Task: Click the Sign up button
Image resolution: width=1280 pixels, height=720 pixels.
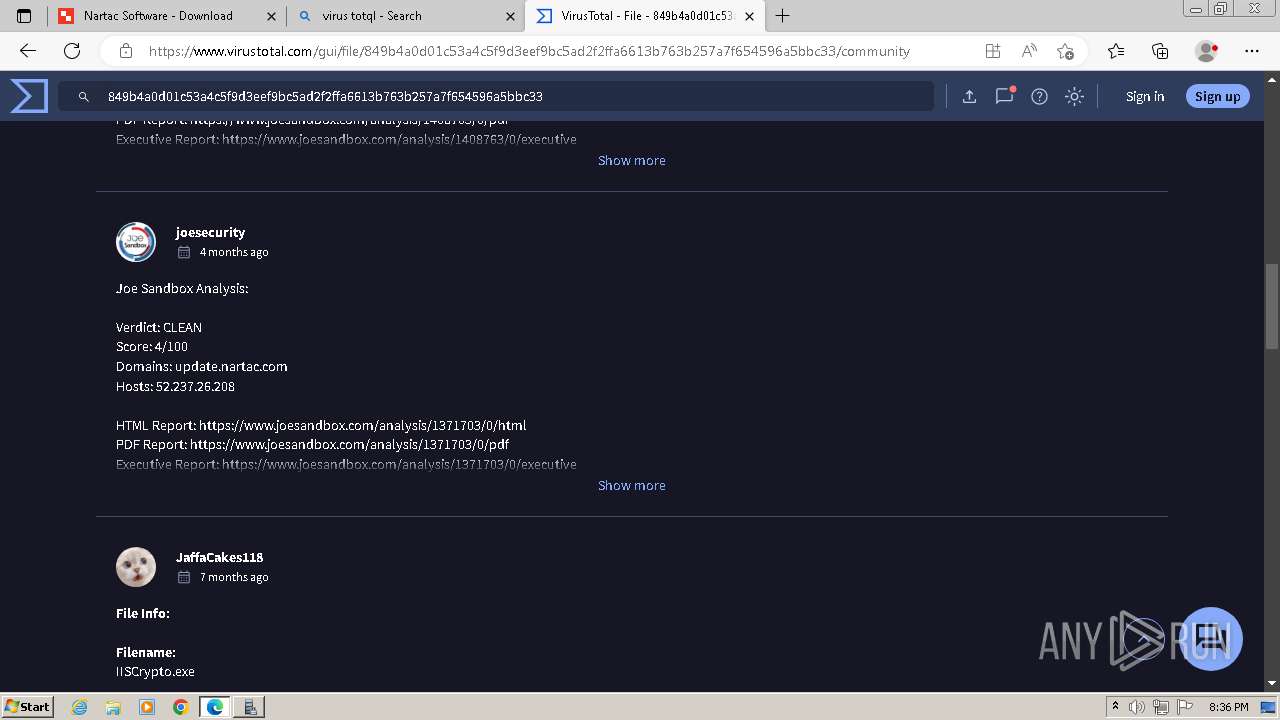Action: (x=1217, y=96)
